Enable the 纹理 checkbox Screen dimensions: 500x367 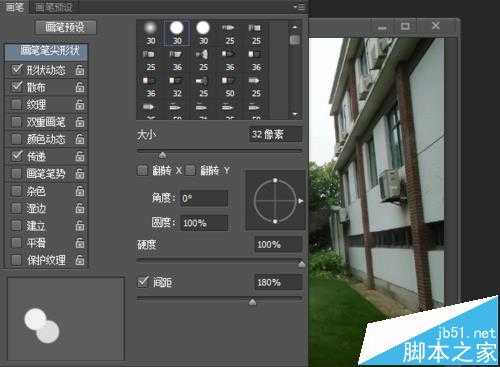click(x=16, y=105)
